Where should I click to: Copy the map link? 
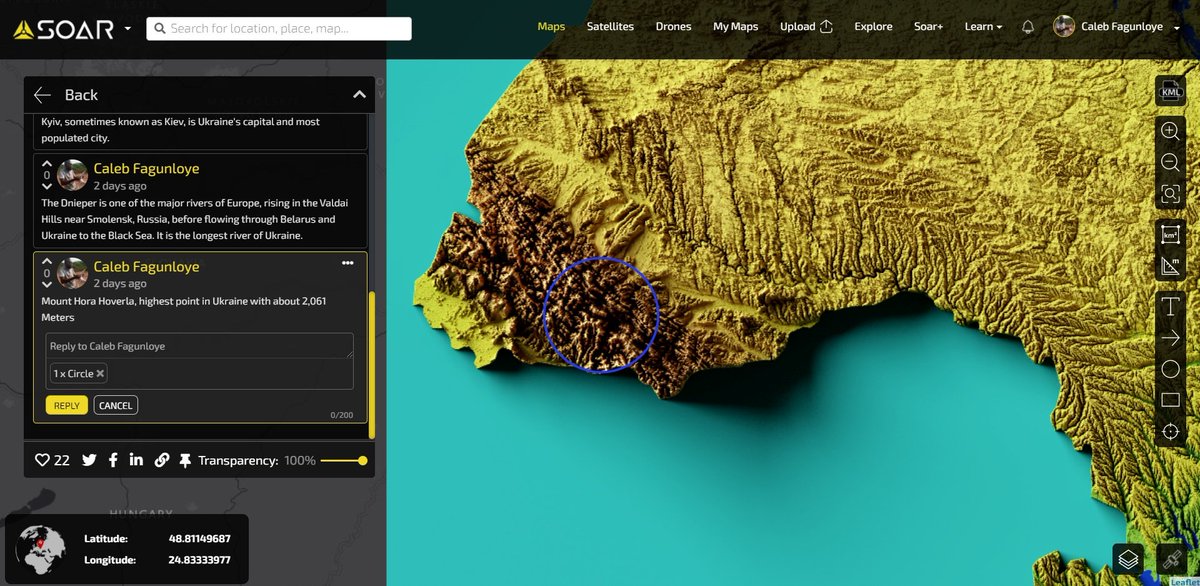click(x=161, y=460)
